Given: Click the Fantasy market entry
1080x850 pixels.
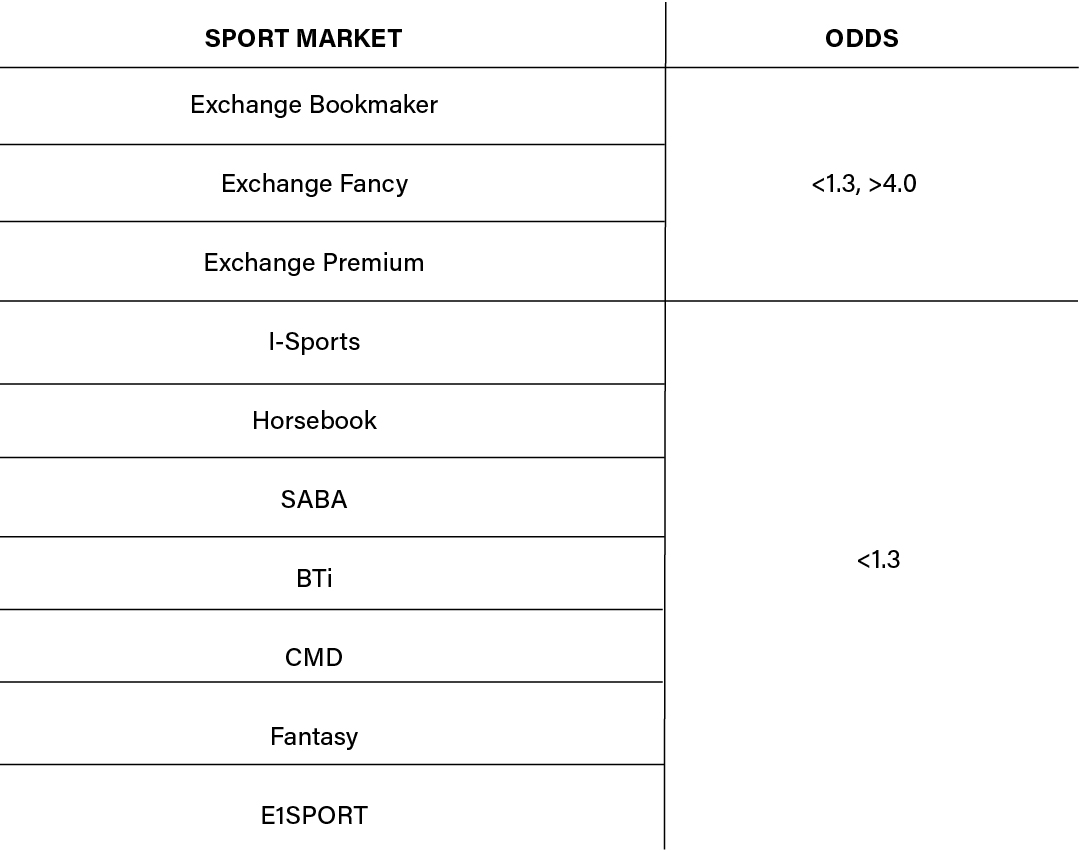Looking at the screenshot, I should click(x=314, y=737).
